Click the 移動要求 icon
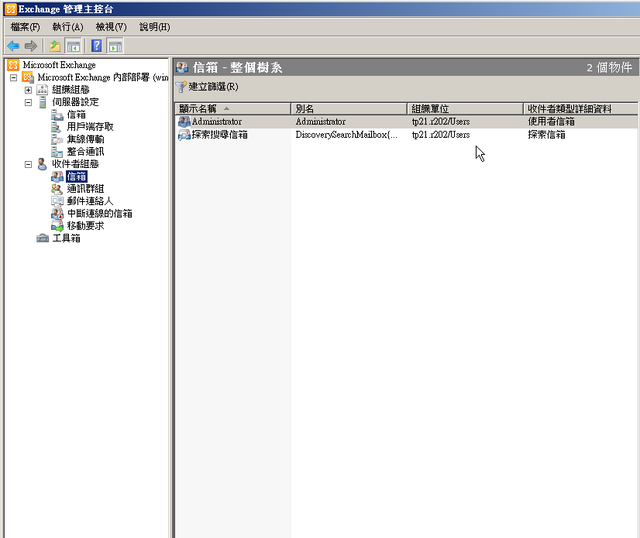 coord(57,226)
